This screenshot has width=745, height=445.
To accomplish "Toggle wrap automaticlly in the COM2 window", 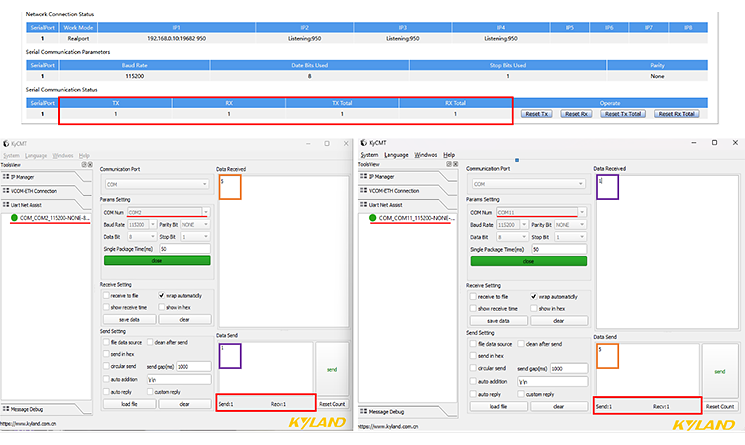I will (162, 295).
